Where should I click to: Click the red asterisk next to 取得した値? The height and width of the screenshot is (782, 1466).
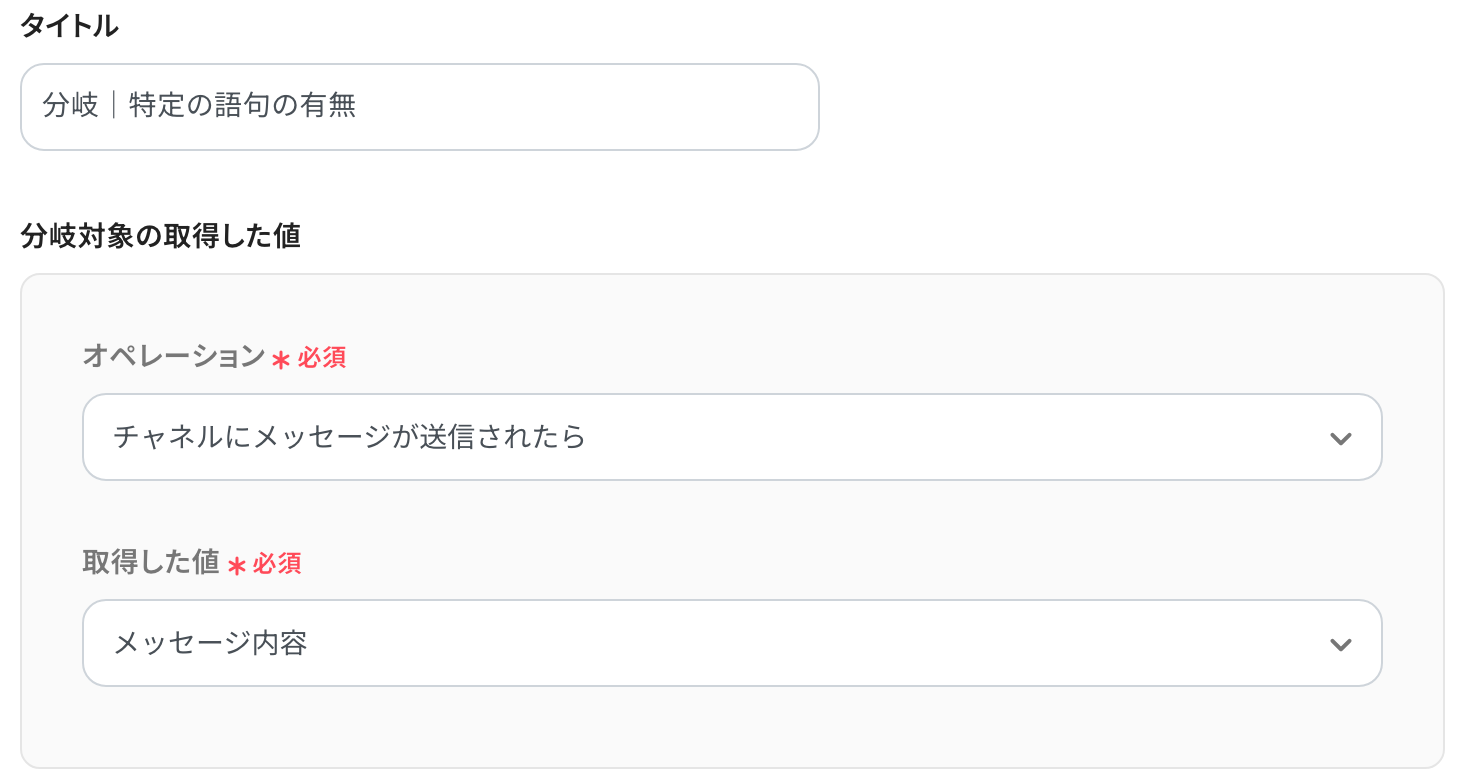pos(236,566)
